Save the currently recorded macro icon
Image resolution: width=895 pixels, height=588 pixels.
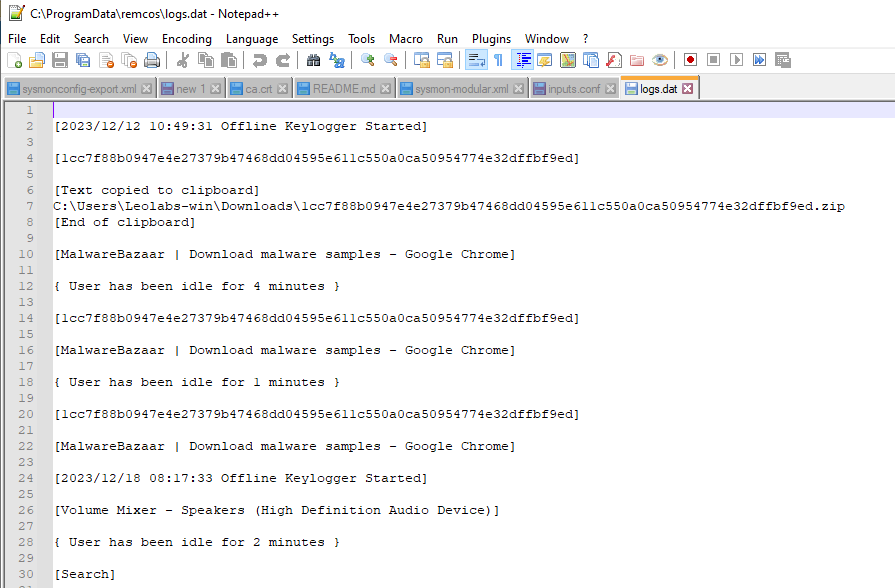pyautogui.click(x=783, y=60)
